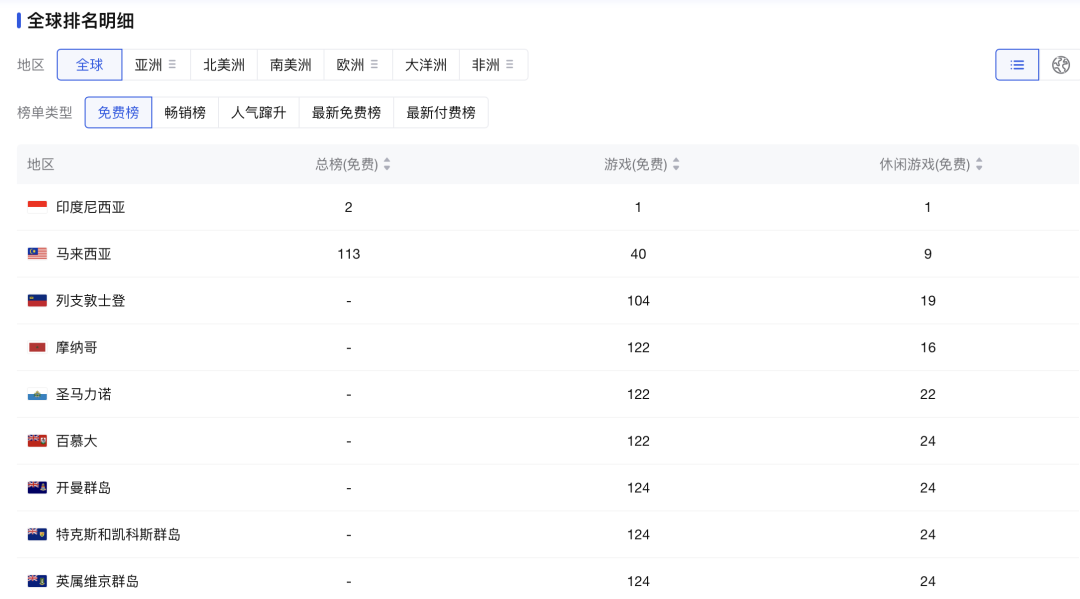Expand the 非洲 region dropdown
This screenshot has height=599, width=1080.
(x=510, y=65)
